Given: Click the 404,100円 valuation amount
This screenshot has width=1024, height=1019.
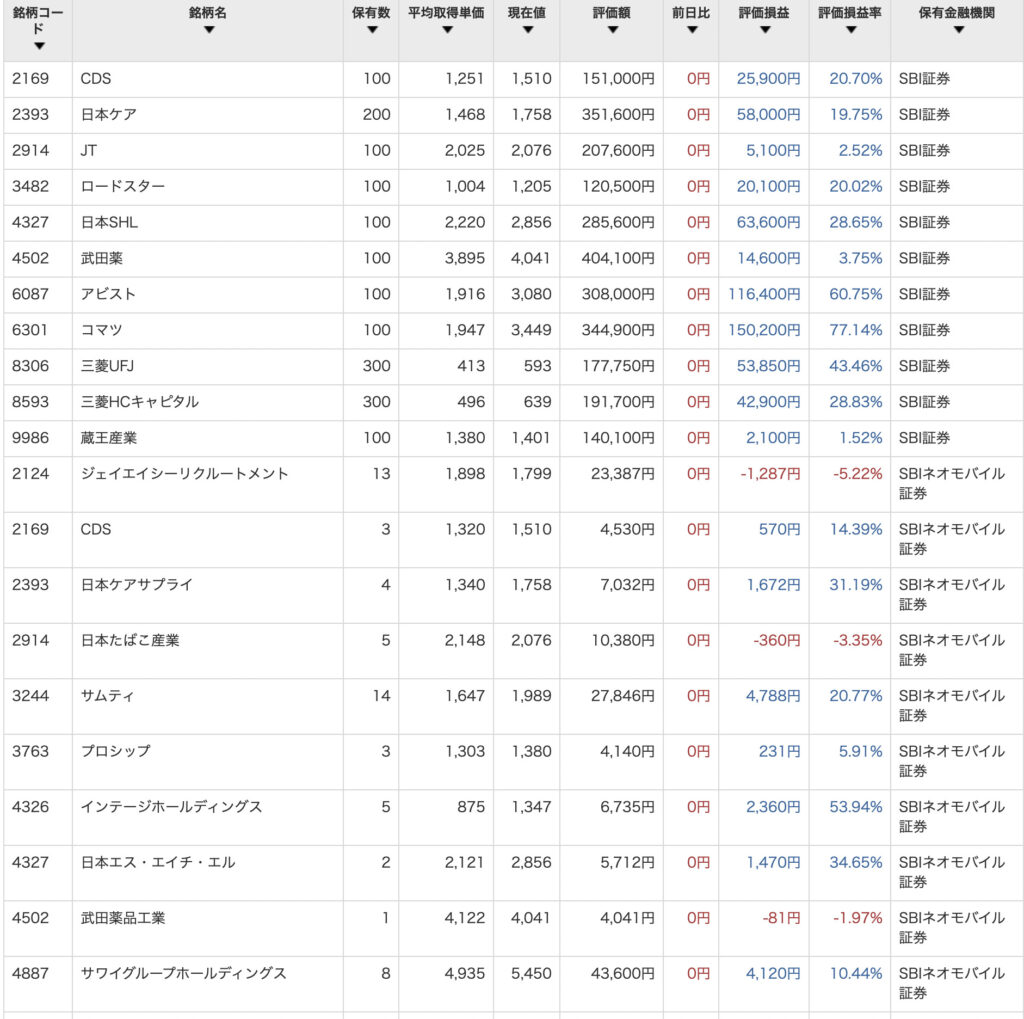Looking at the screenshot, I should (618, 258).
